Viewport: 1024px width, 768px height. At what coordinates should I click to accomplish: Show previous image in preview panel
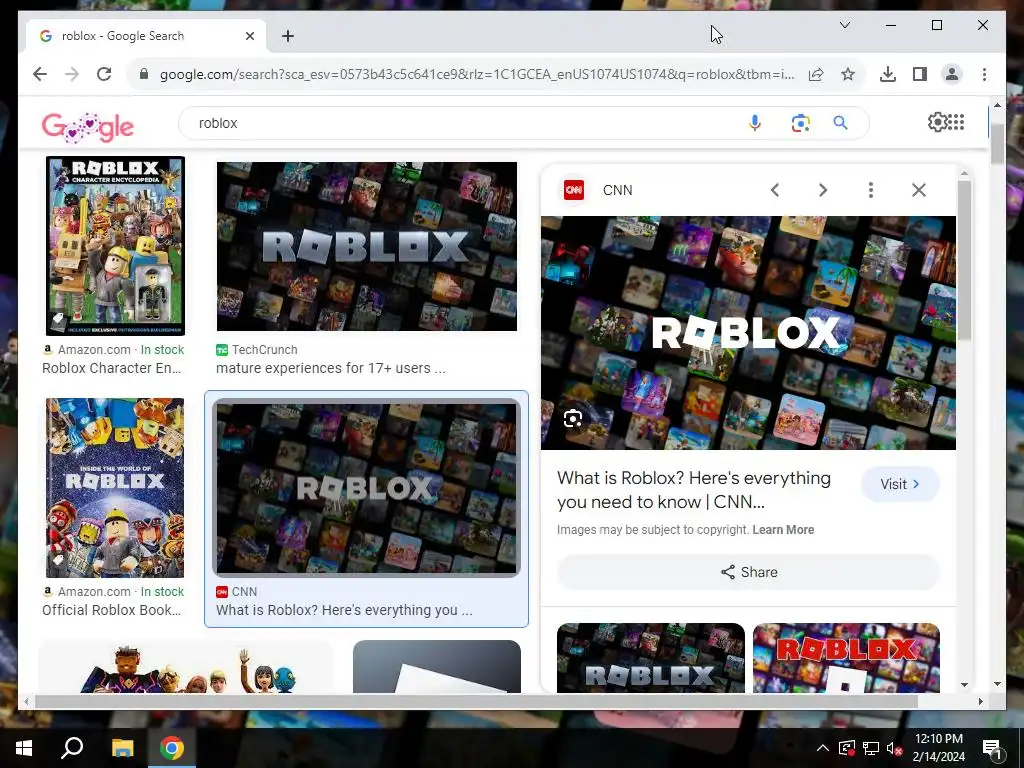point(775,190)
